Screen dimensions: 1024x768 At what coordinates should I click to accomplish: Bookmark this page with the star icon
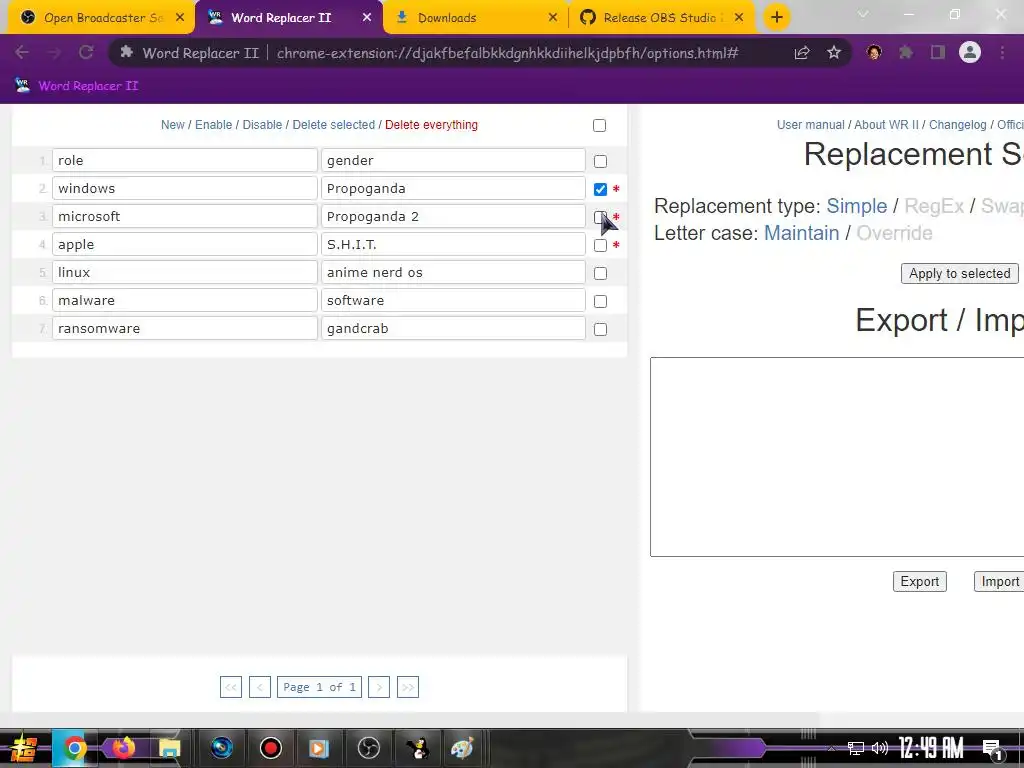834,53
